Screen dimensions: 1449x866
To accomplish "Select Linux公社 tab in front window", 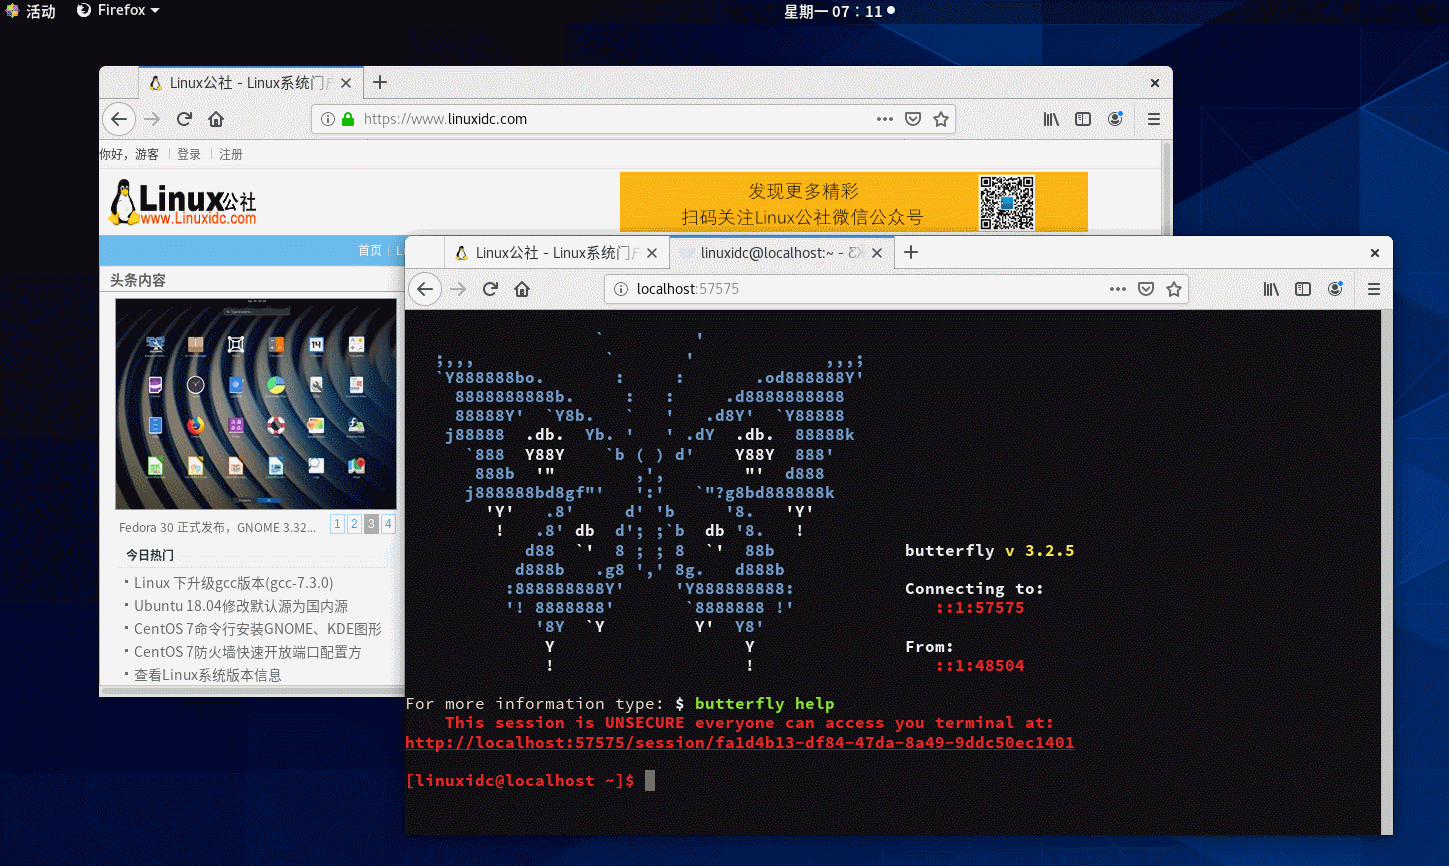I will tap(556, 253).
